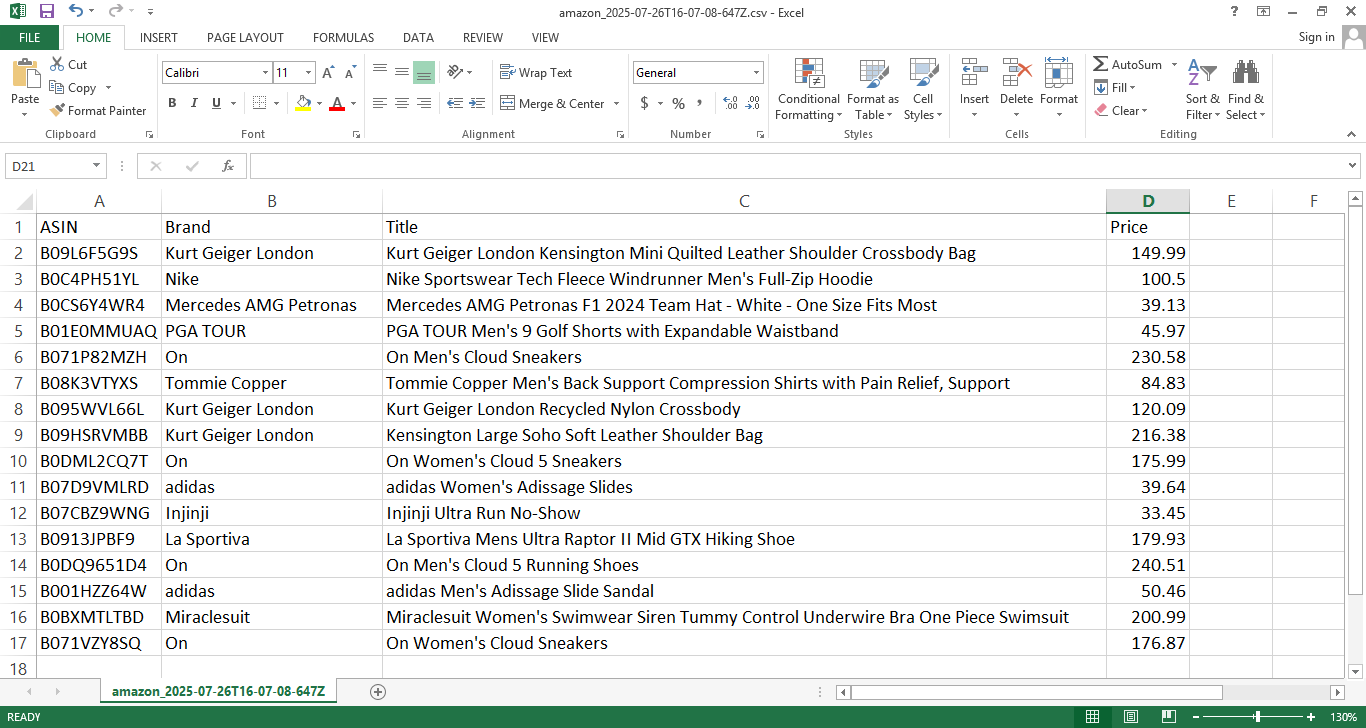Screen dimensions: 1366x728
Task: Expand the General number format dropdown
Action: click(x=756, y=73)
